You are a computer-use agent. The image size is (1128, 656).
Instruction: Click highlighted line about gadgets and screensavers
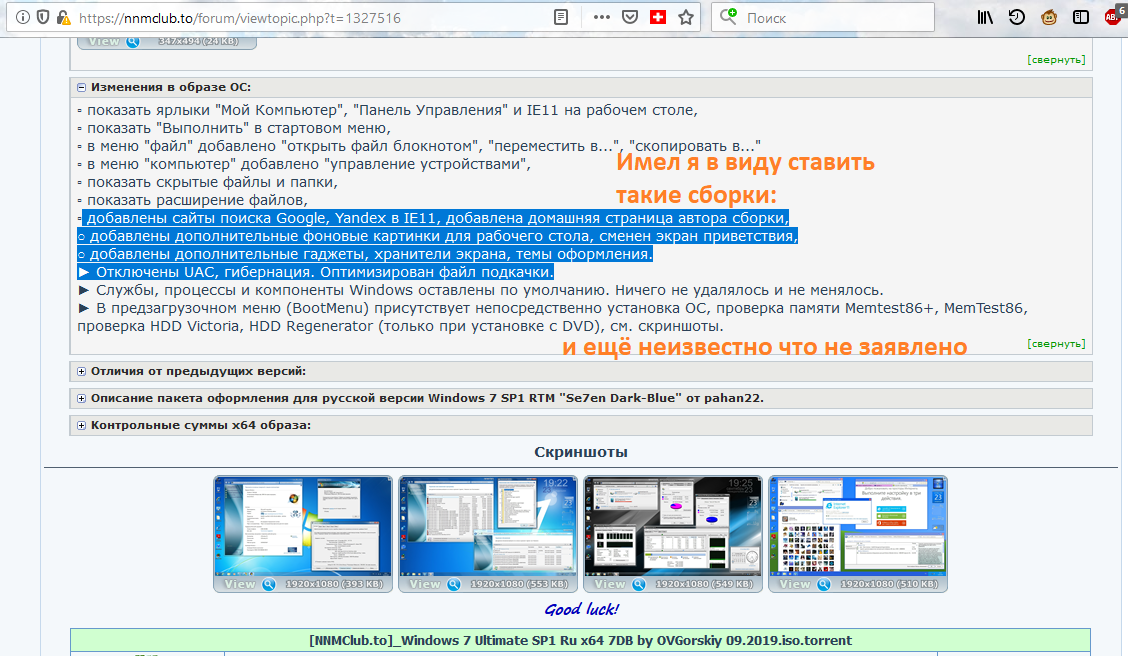tap(365, 254)
